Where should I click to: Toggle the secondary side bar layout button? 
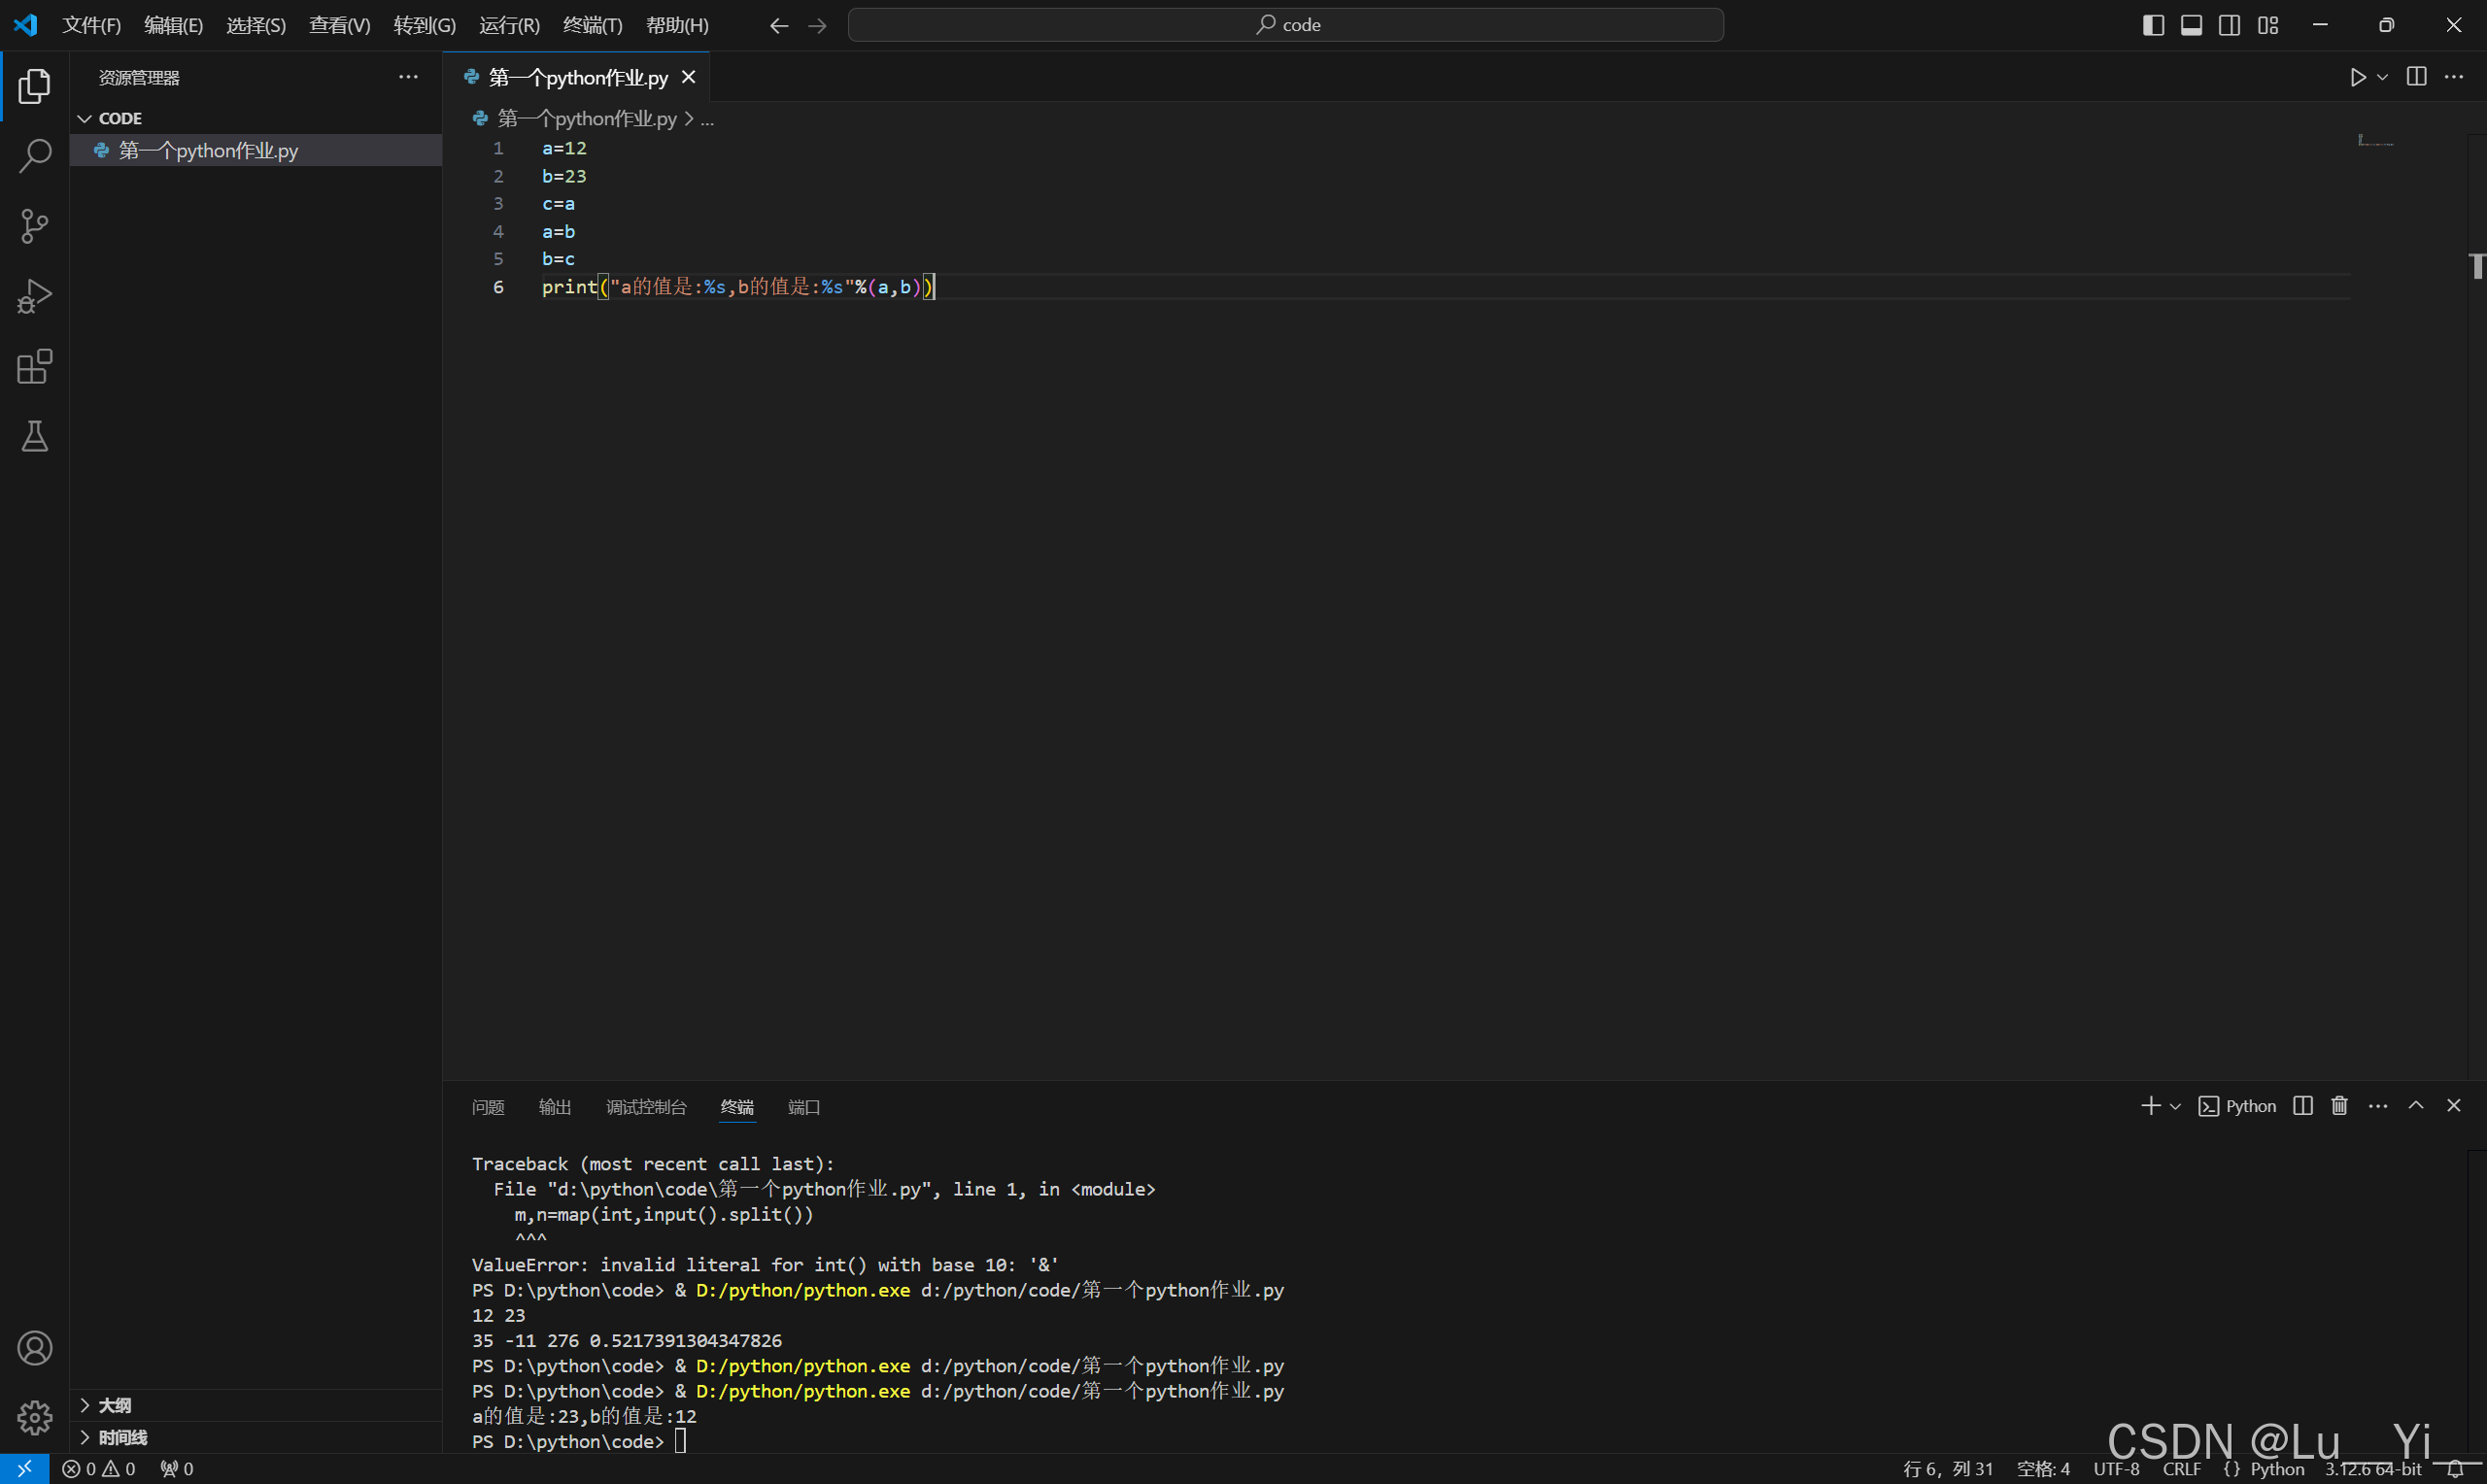point(2229,25)
